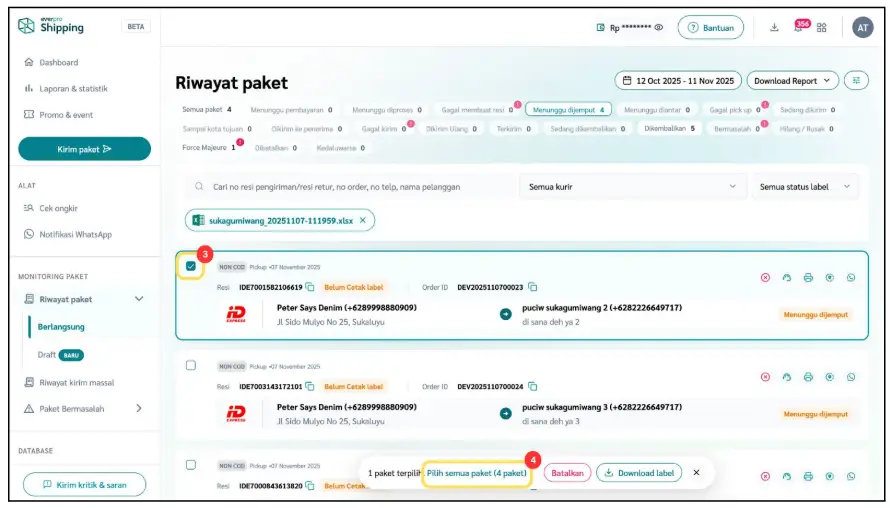Click WhatsApp icon on first package row
Viewport: 890px width, 508px height.
(851, 277)
